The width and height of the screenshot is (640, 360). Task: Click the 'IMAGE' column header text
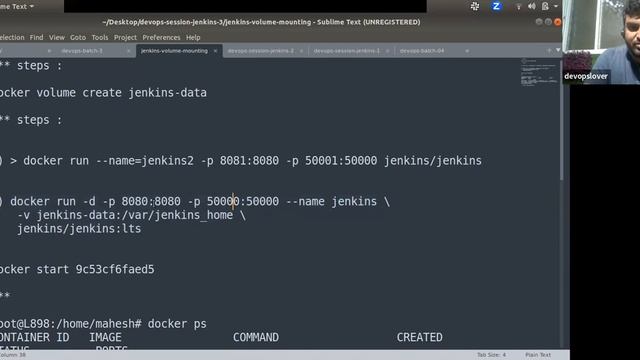105,338
